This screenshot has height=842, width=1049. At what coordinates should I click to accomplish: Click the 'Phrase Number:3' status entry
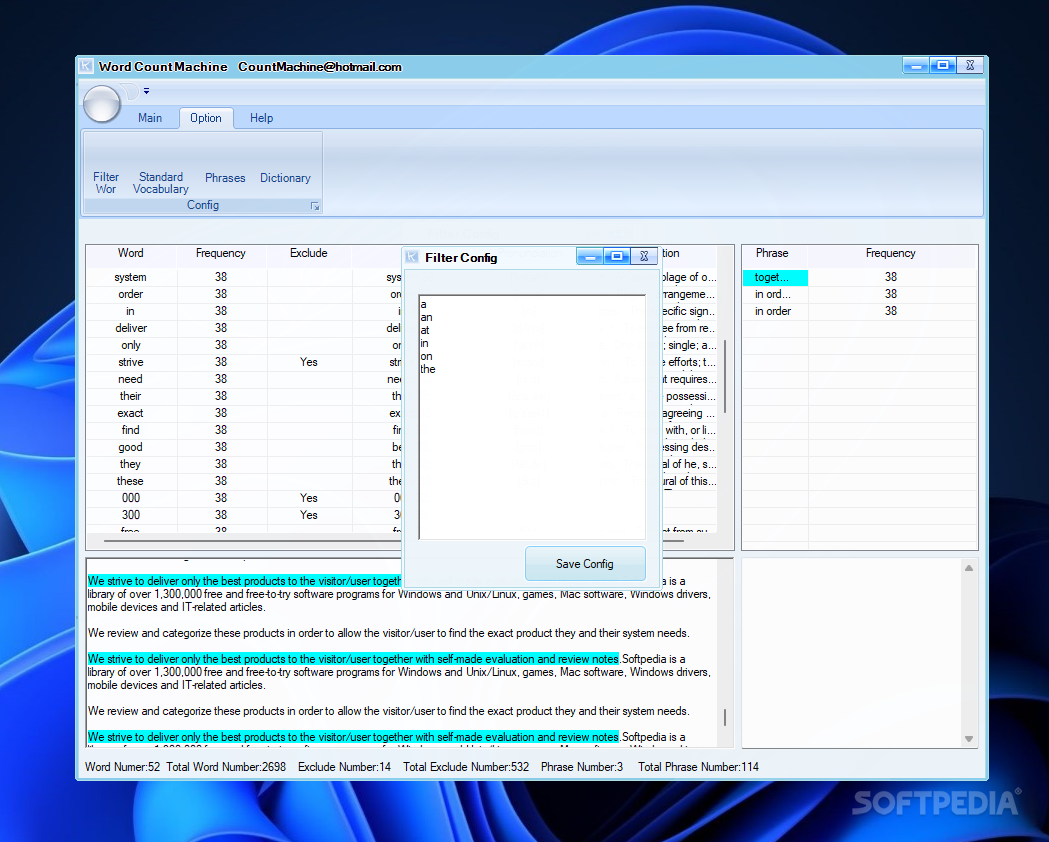tap(582, 767)
